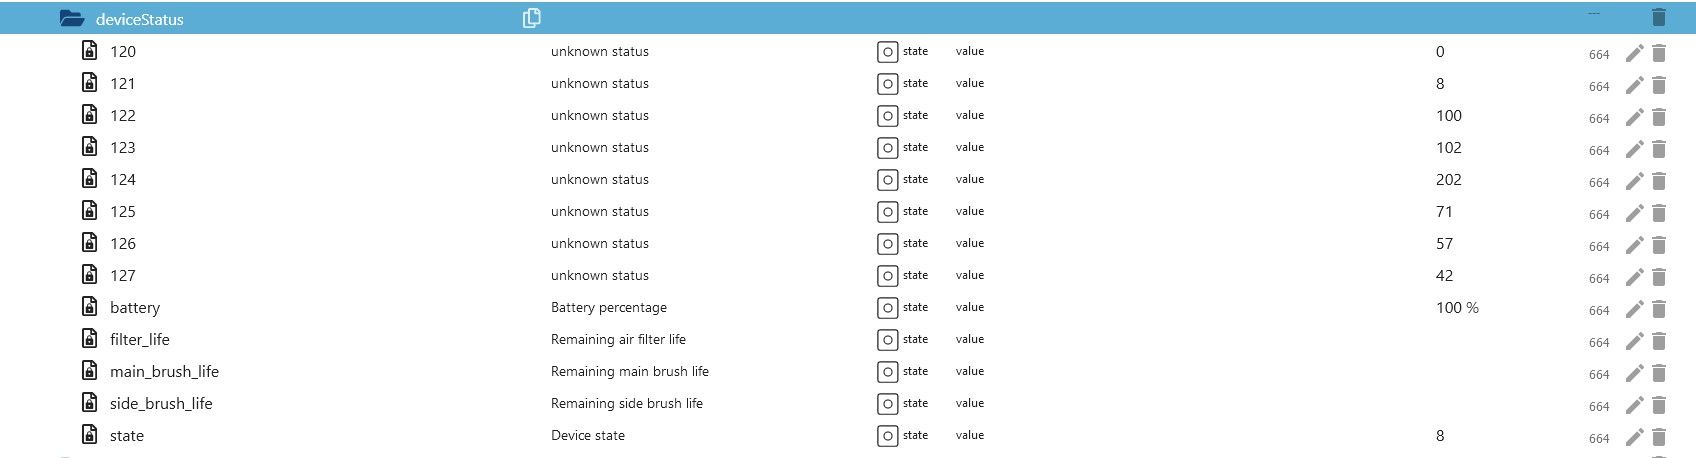Copy the deviceStatus object ID
1696x458 pixels.
(x=532, y=18)
